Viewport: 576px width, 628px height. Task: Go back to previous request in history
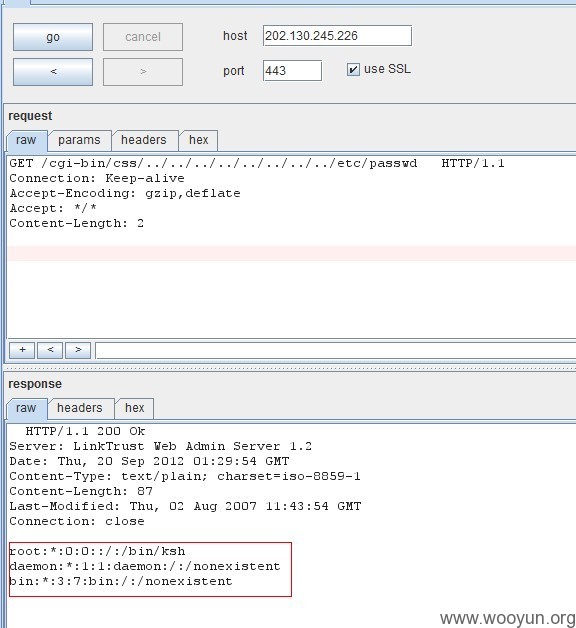(53, 72)
